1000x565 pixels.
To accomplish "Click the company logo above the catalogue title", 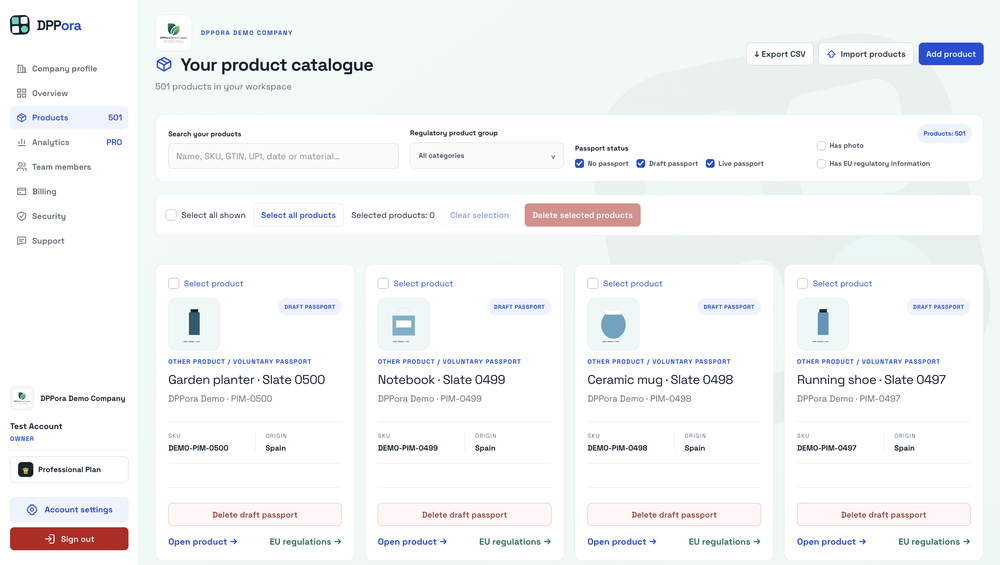I will pos(173,33).
